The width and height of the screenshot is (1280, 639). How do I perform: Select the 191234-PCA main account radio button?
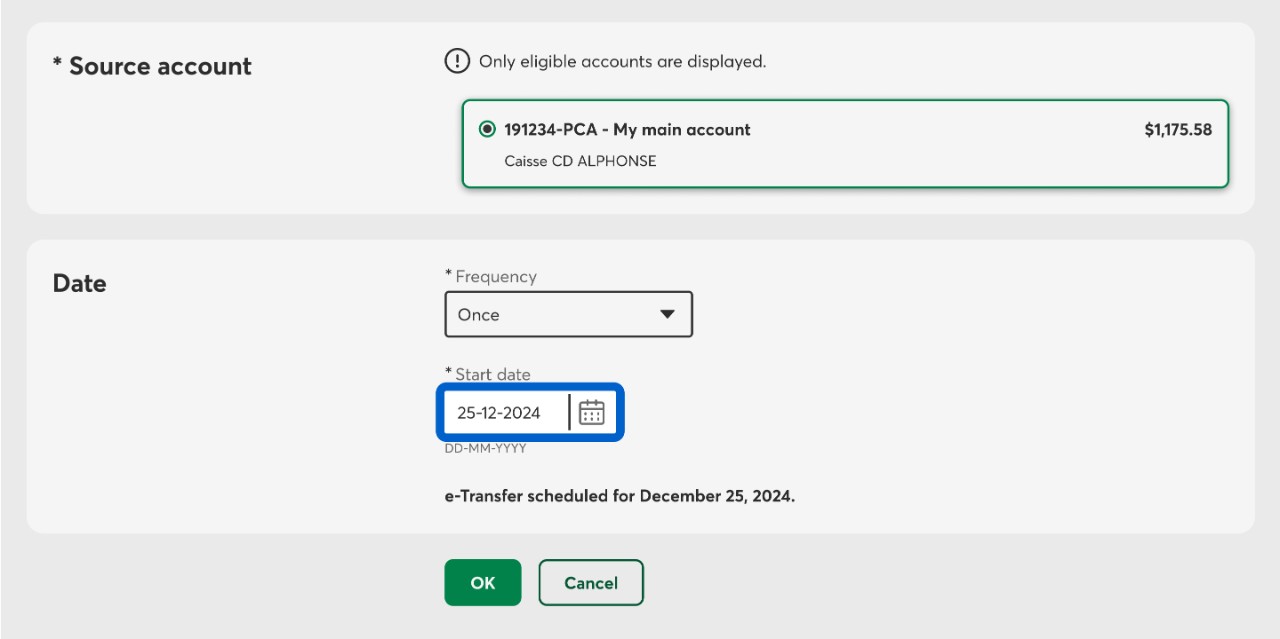(487, 129)
